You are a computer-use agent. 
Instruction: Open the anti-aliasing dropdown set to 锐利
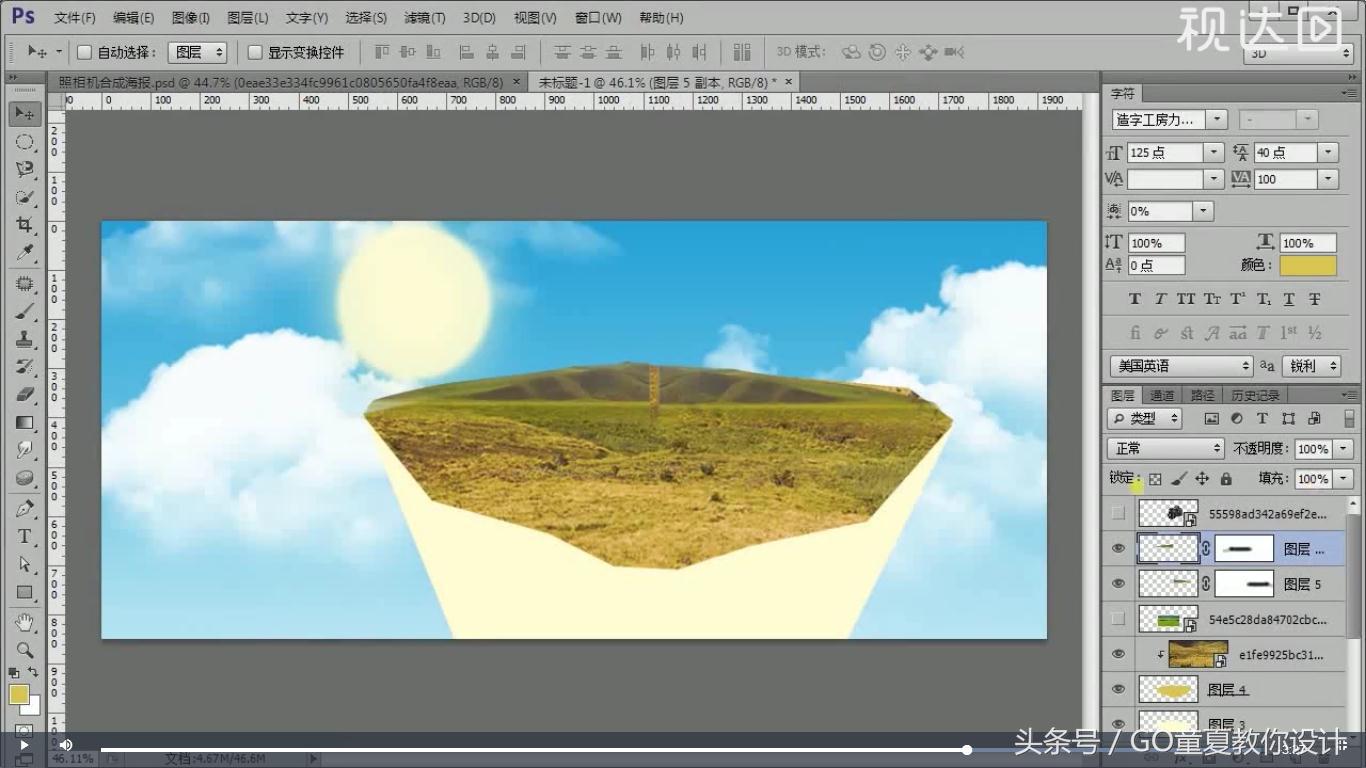pos(1310,366)
